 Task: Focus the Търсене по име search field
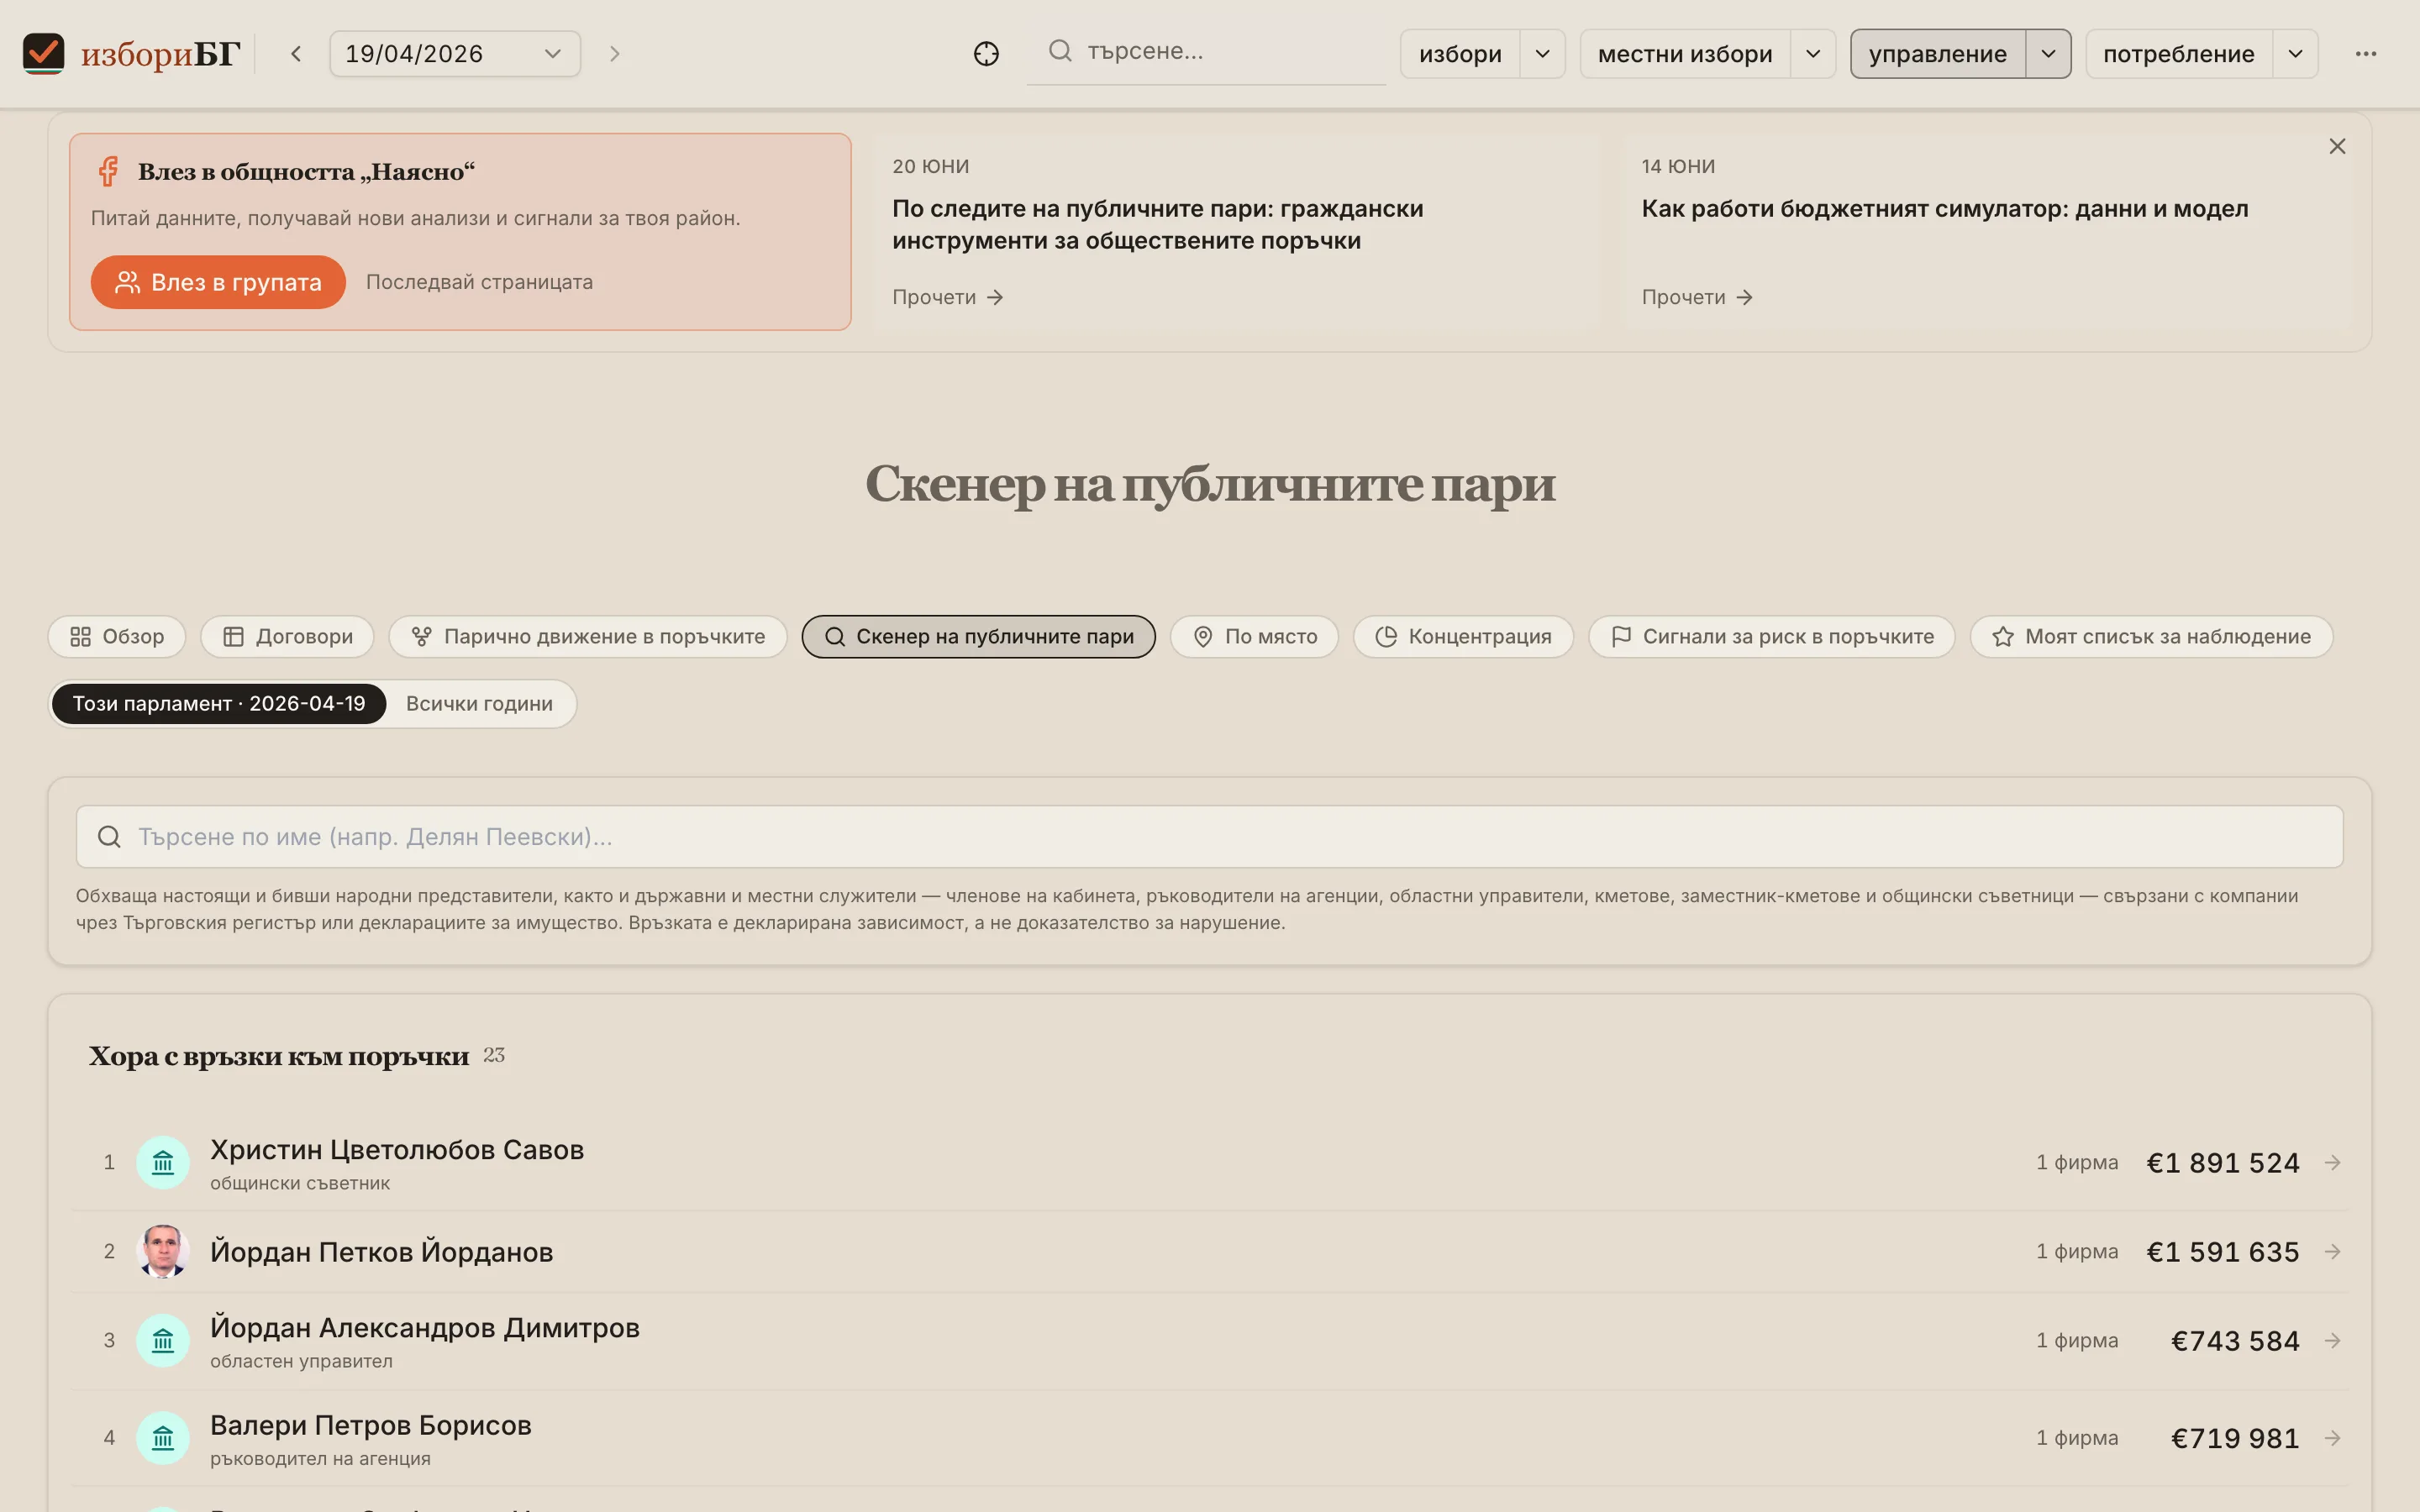(x=1209, y=837)
